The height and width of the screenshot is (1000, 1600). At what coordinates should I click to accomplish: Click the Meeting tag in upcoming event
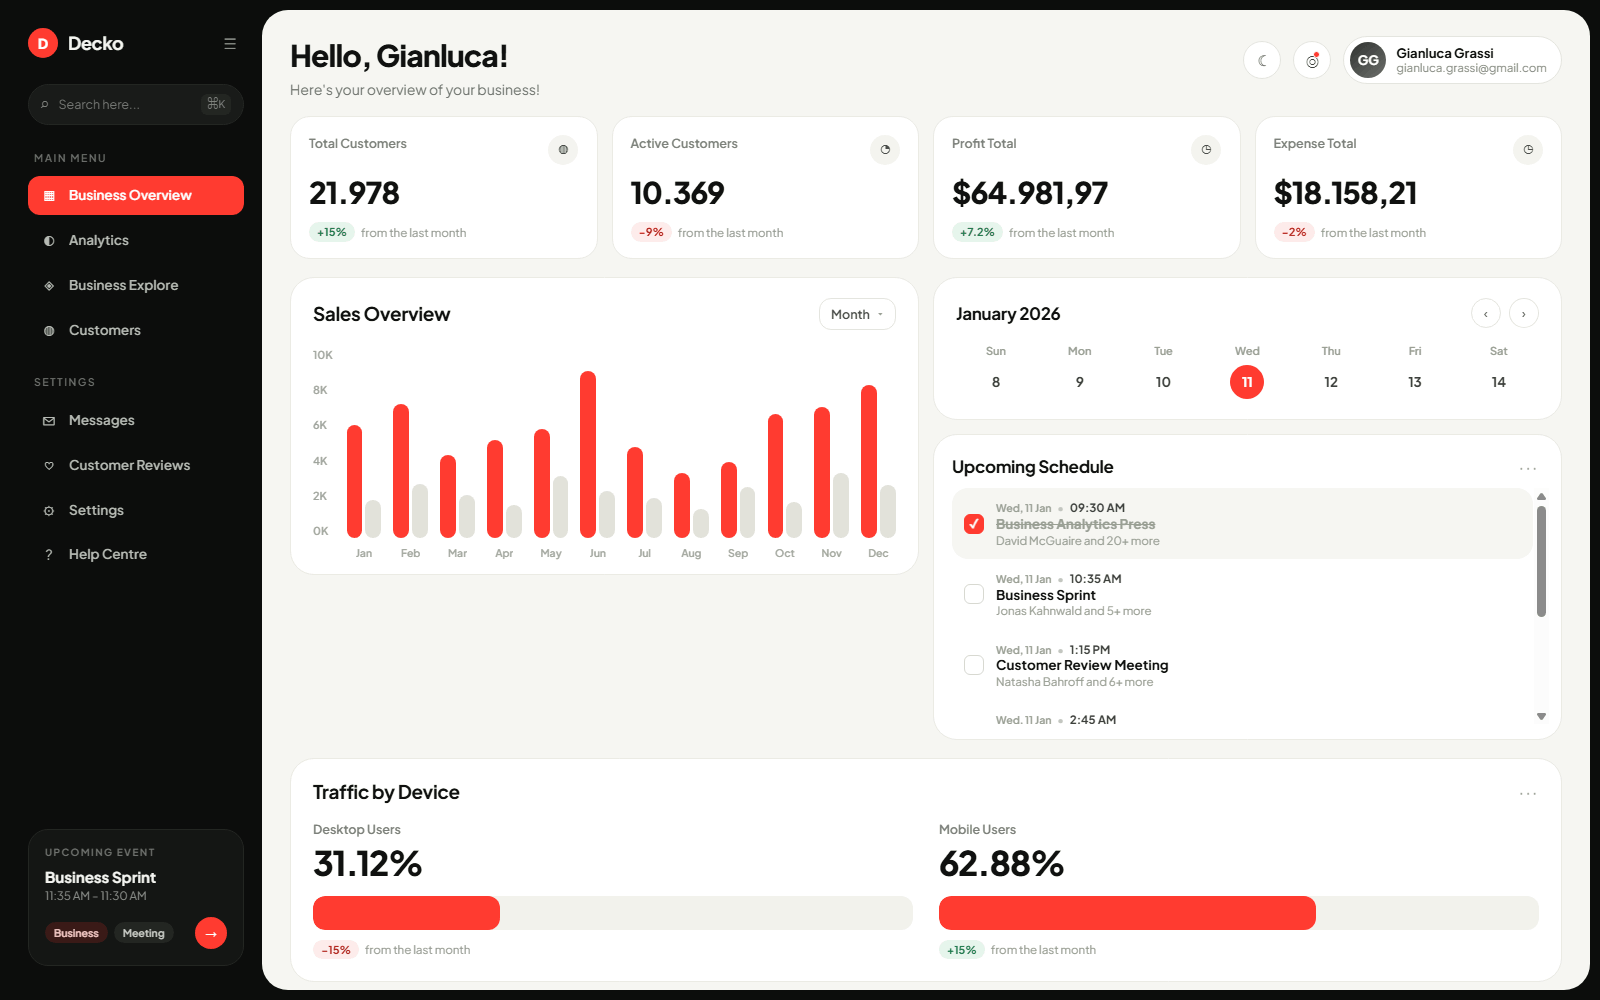pyautogui.click(x=143, y=933)
